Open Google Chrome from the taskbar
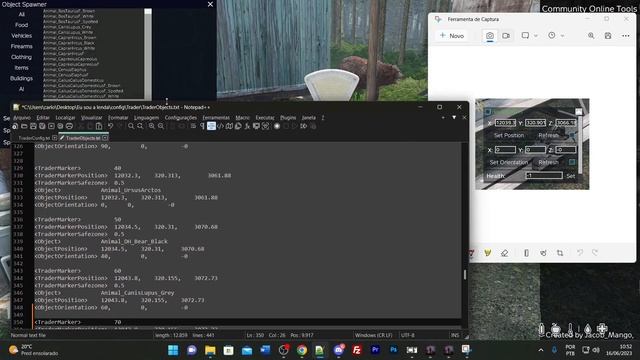 coord(302,350)
